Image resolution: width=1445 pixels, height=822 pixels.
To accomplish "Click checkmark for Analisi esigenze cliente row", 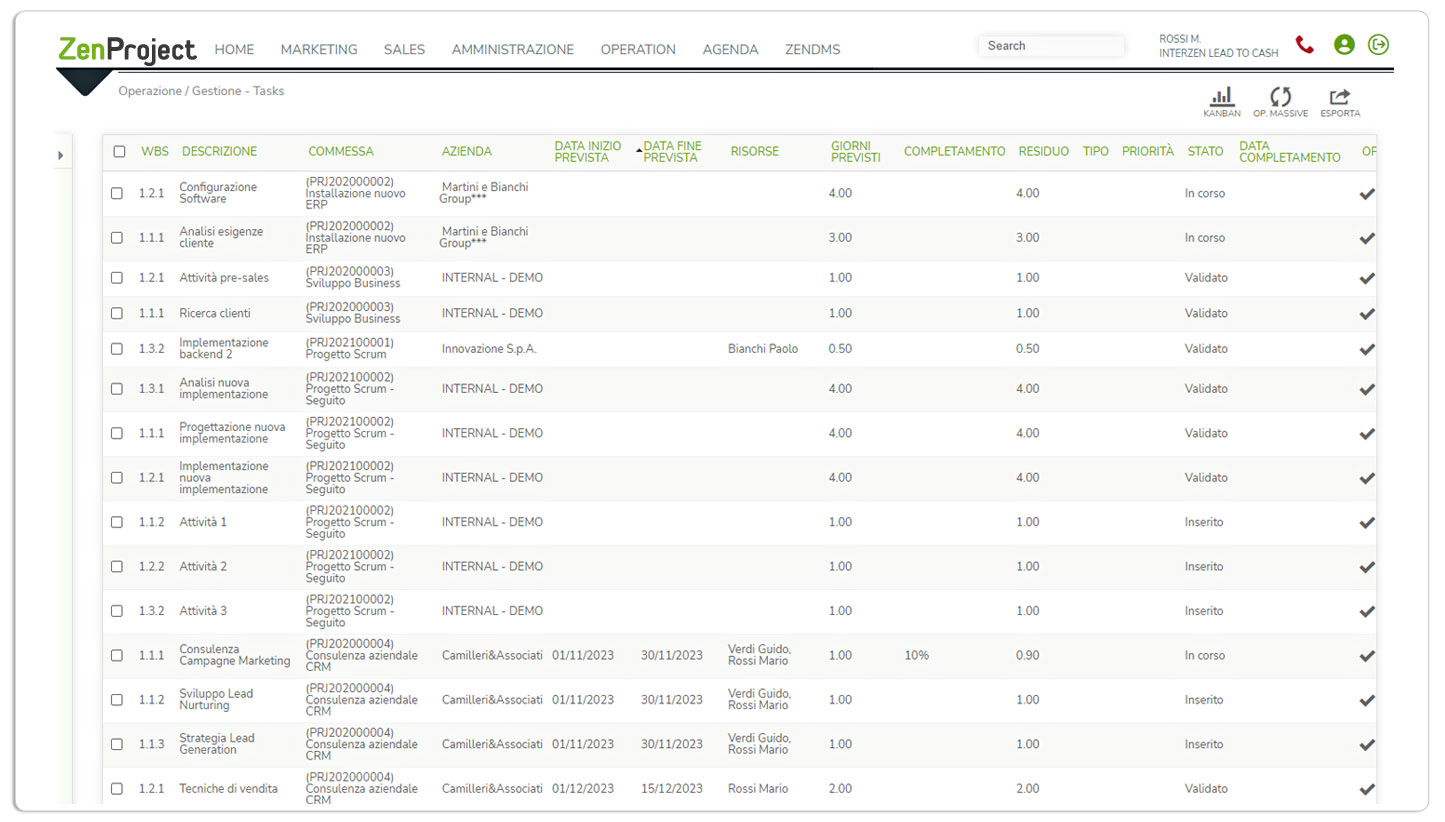I will pyautogui.click(x=1367, y=238).
